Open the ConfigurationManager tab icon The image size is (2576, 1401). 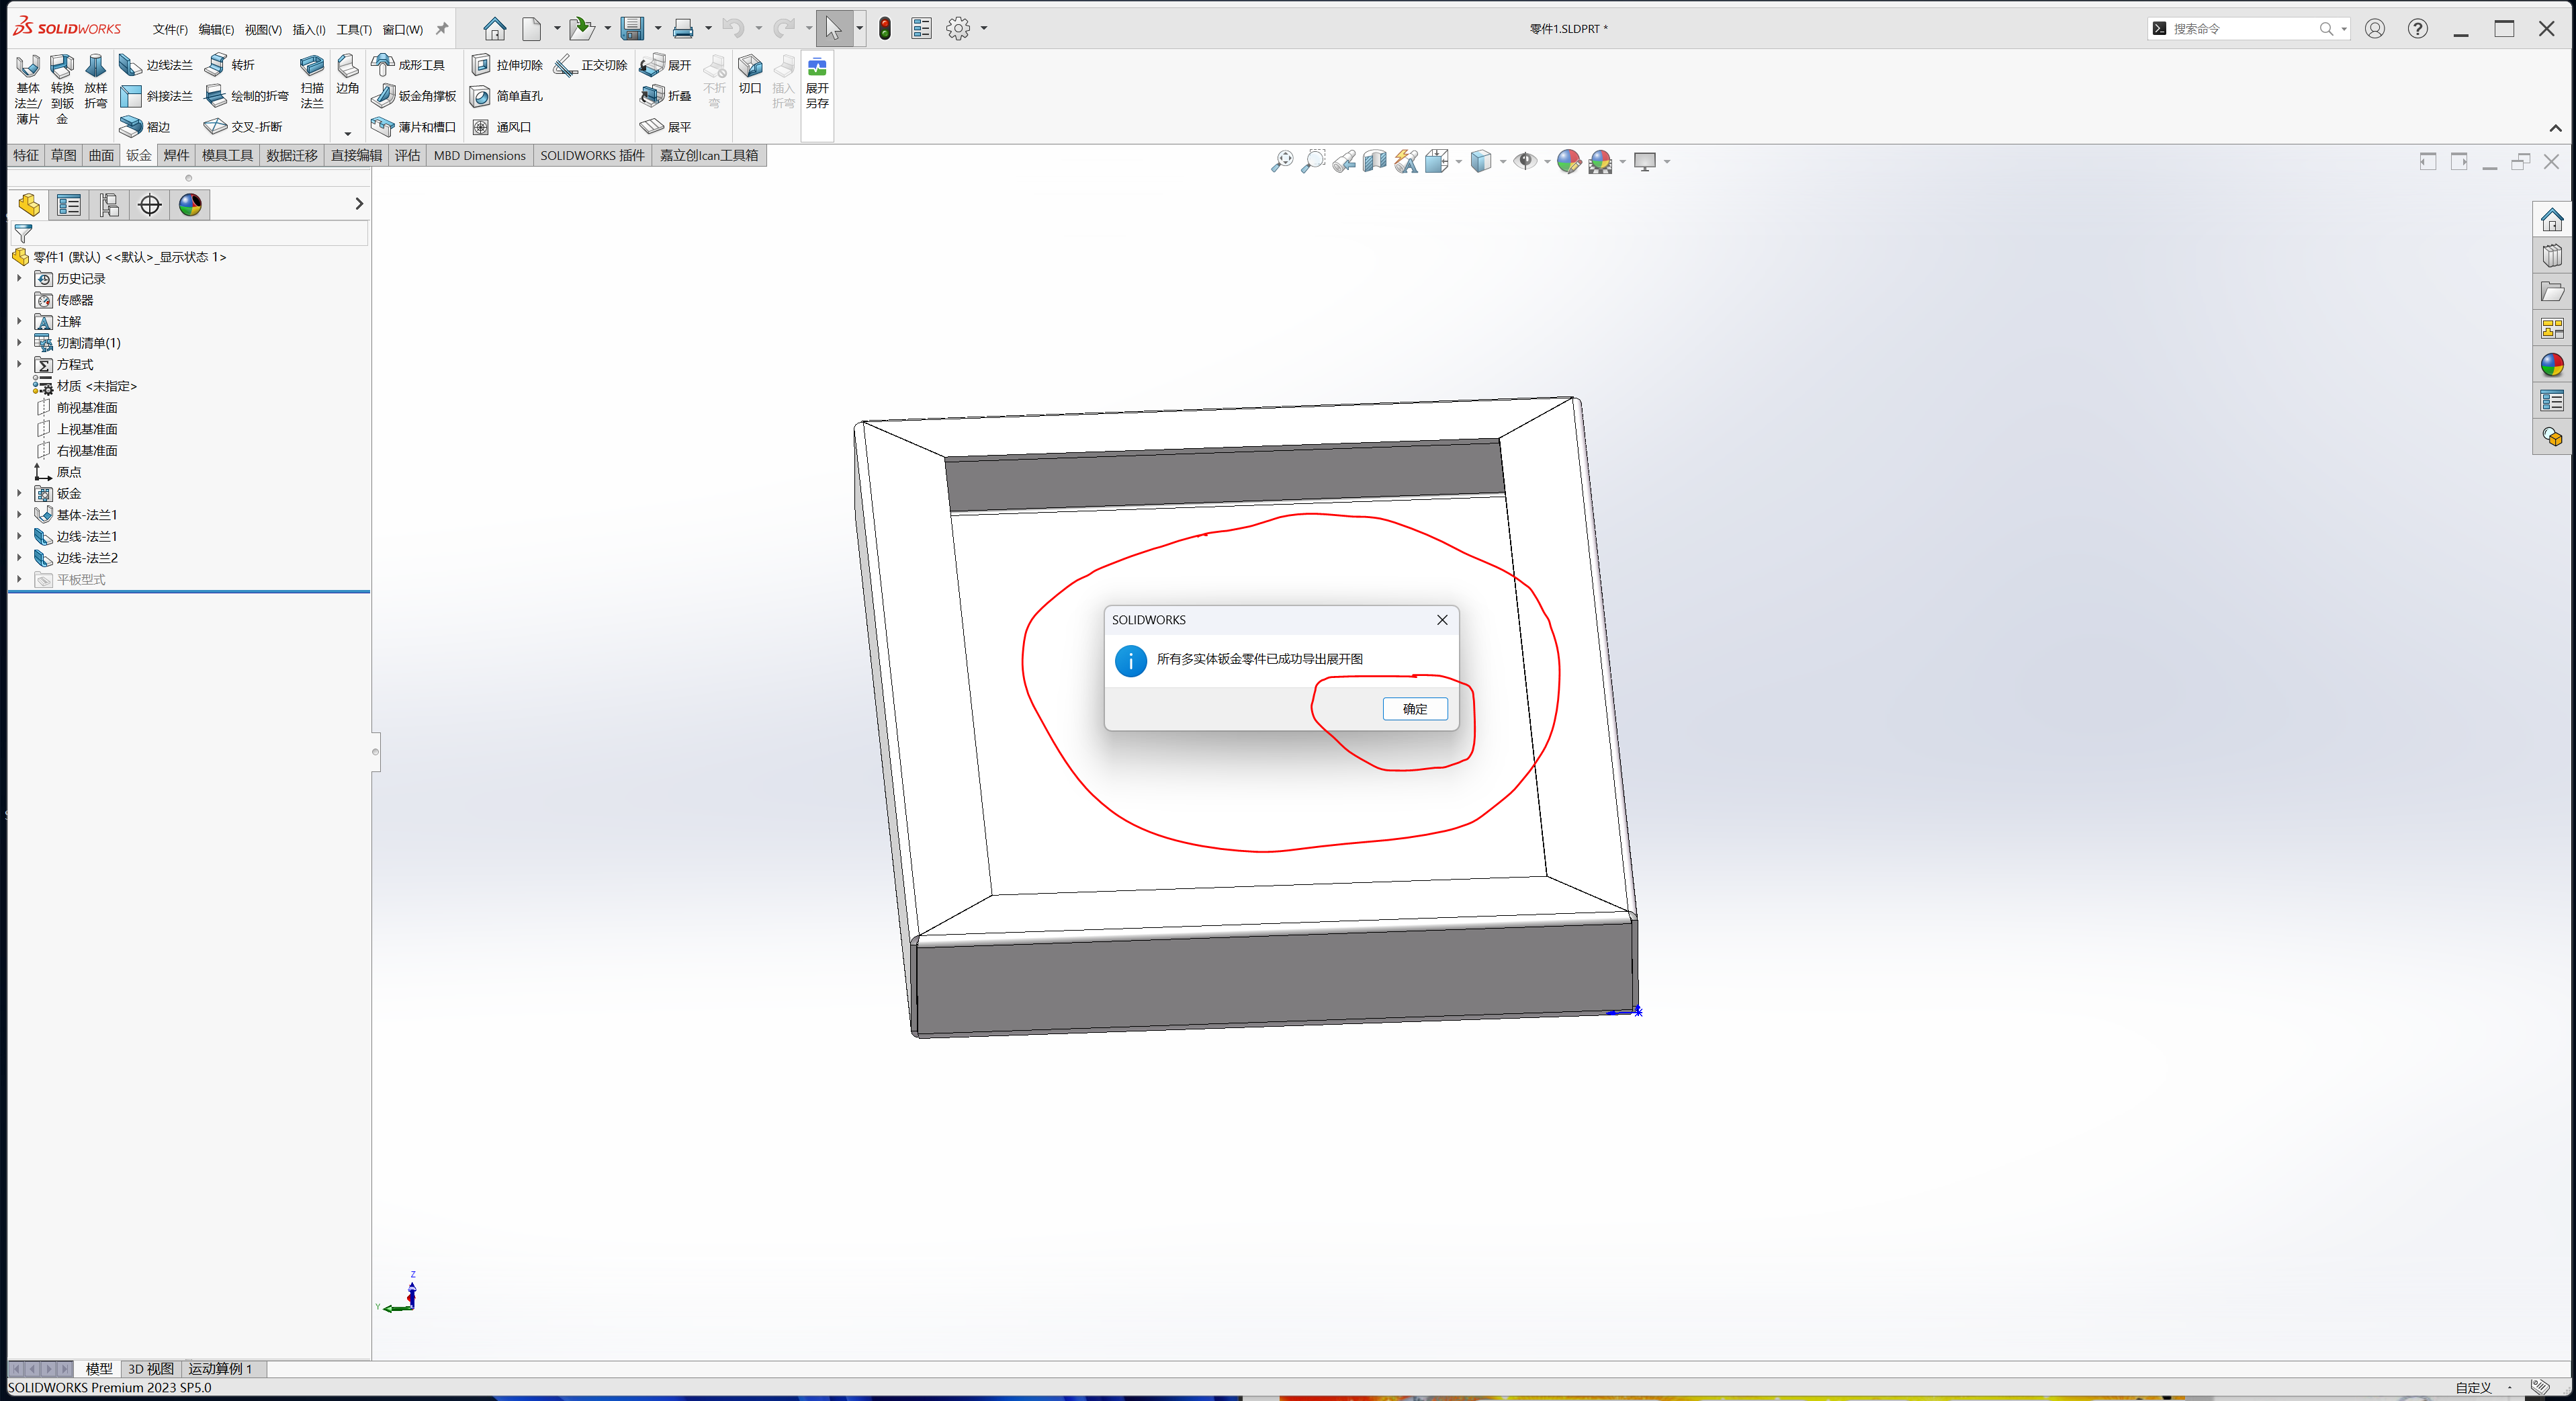pos(109,205)
